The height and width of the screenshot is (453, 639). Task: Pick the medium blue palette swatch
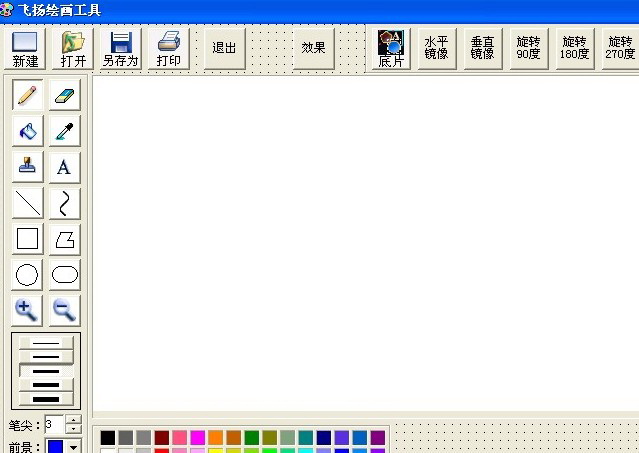pyautogui.click(x=360, y=438)
